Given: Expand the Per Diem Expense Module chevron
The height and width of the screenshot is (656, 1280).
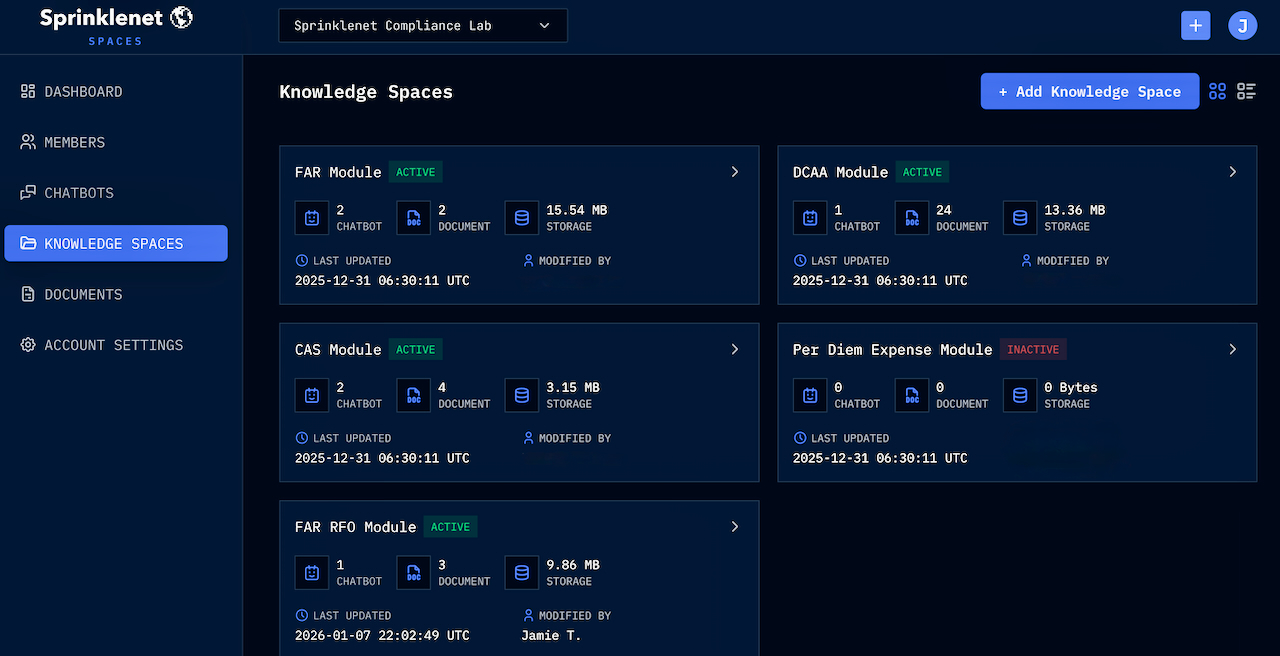Looking at the screenshot, I should click(x=1233, y=349).
